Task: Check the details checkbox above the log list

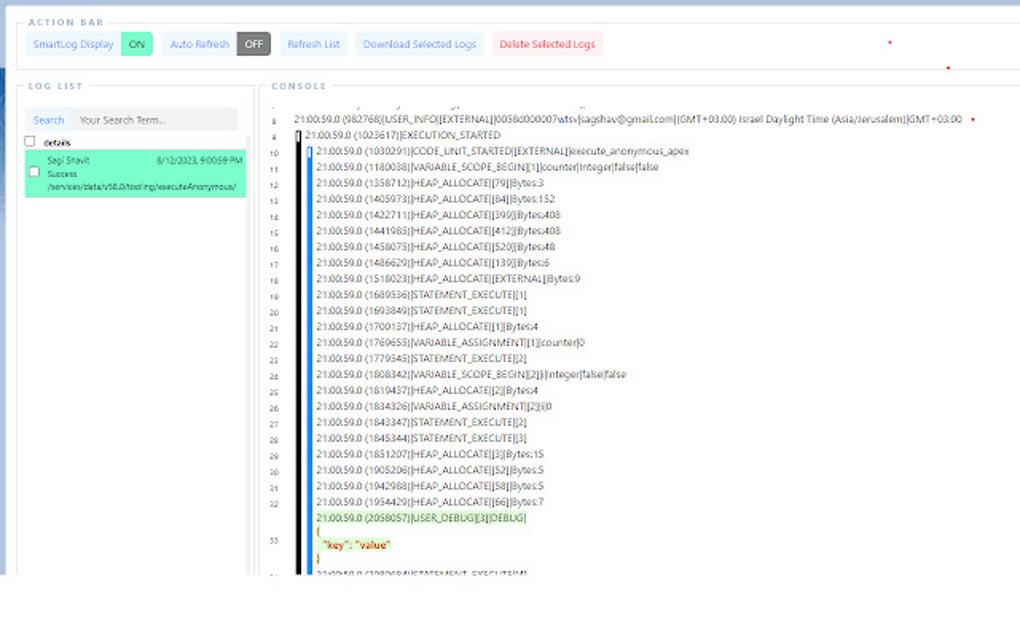Action: tap(29, 141)
